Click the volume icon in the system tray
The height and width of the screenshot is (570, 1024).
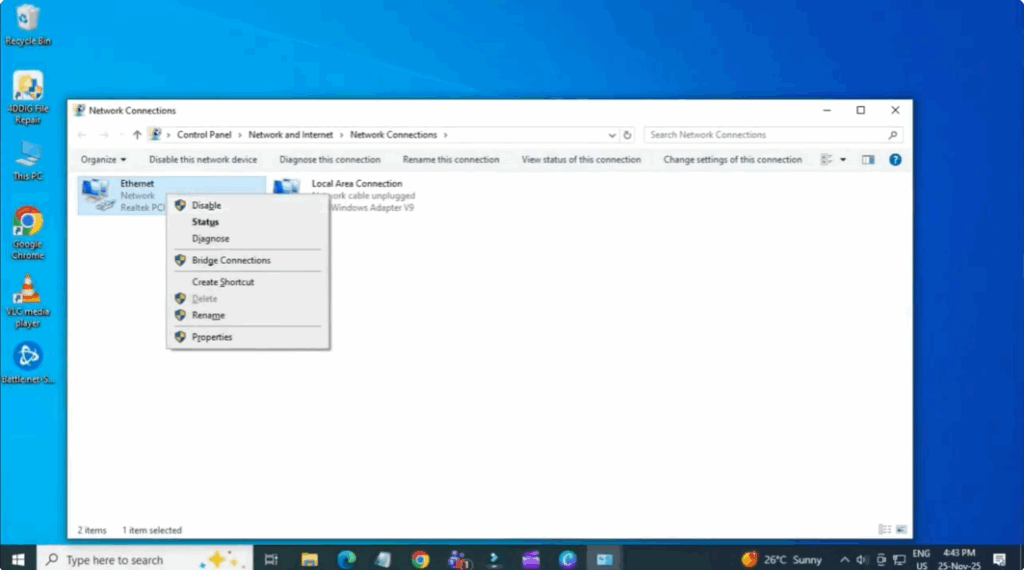click(862, 560)
